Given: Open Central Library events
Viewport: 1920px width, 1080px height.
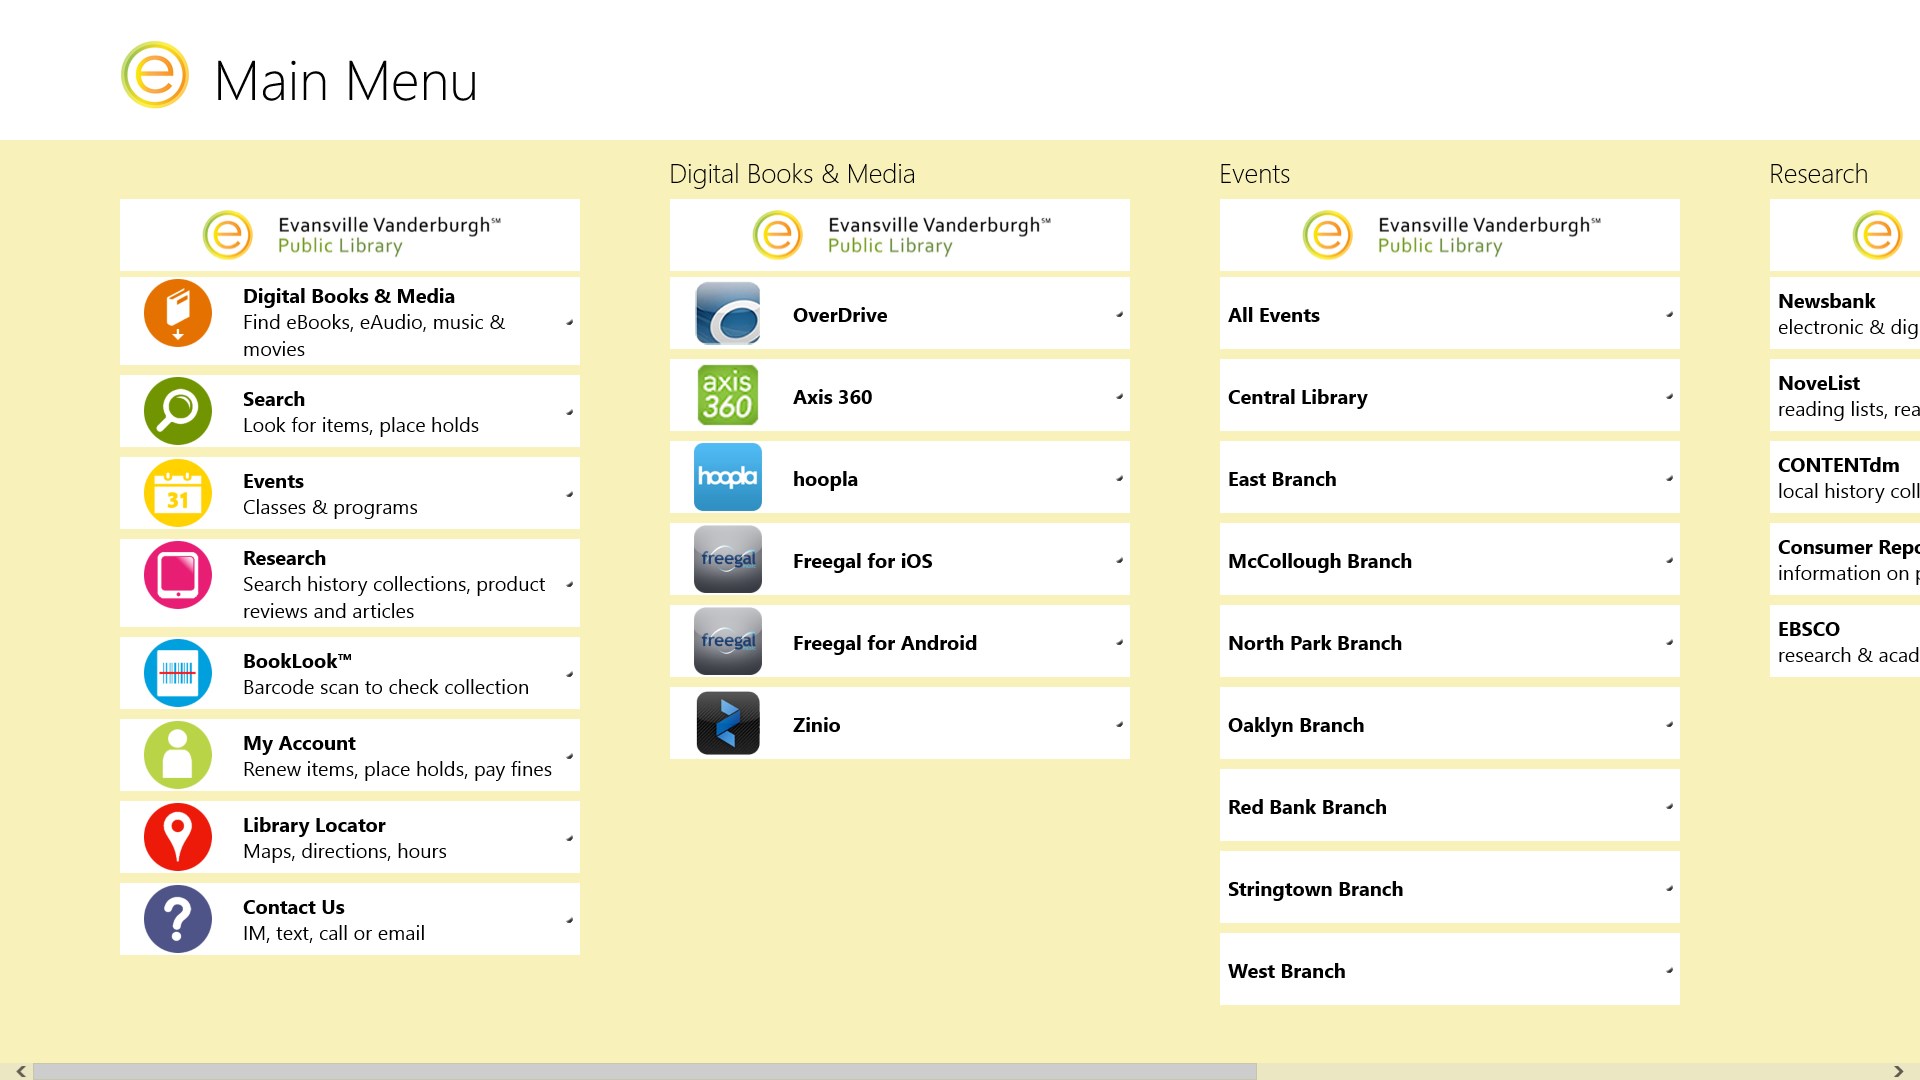Looking at the screenshot, I should (x=1450, y=396).
